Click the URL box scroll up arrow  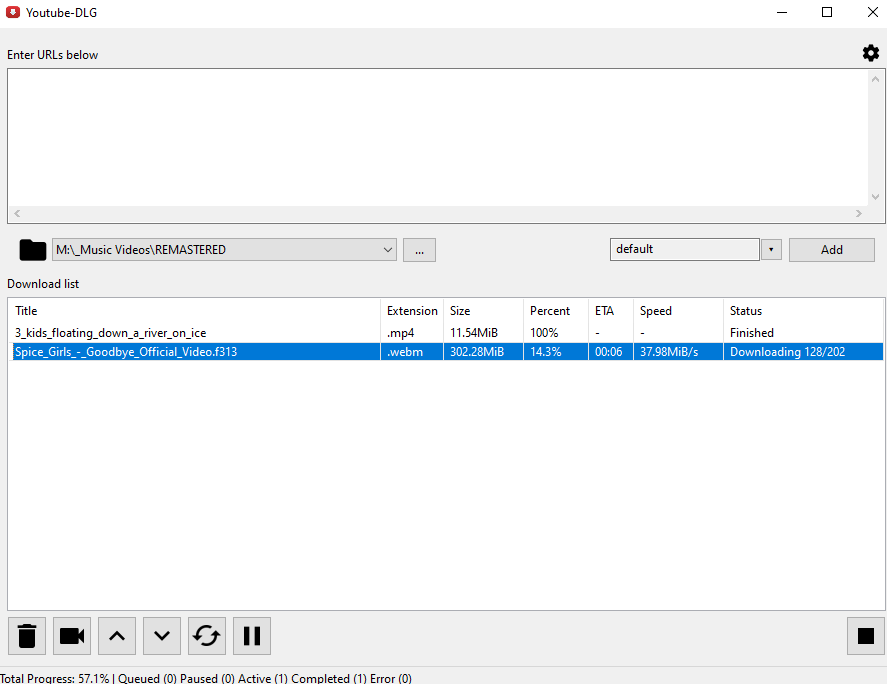click(x=876, y=79)
